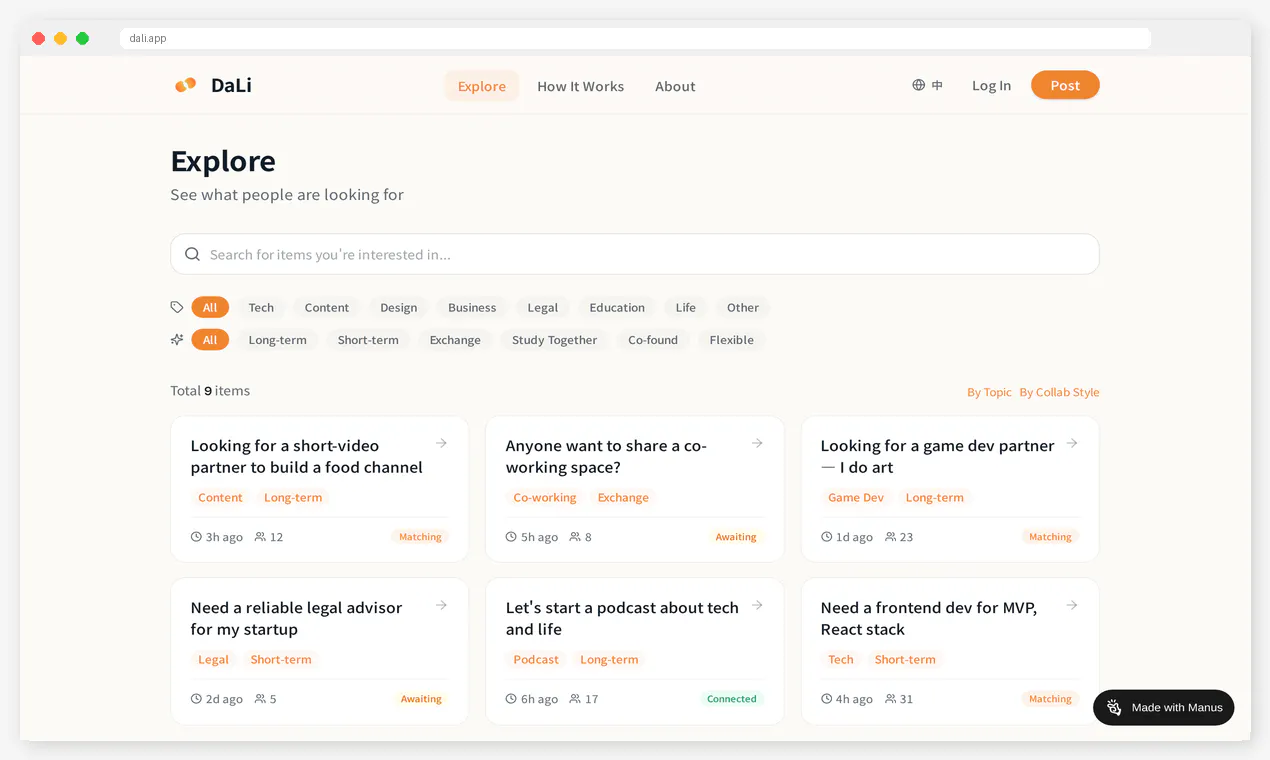
Task: Click the DaLi brand name text
Action: pos(231,85)
